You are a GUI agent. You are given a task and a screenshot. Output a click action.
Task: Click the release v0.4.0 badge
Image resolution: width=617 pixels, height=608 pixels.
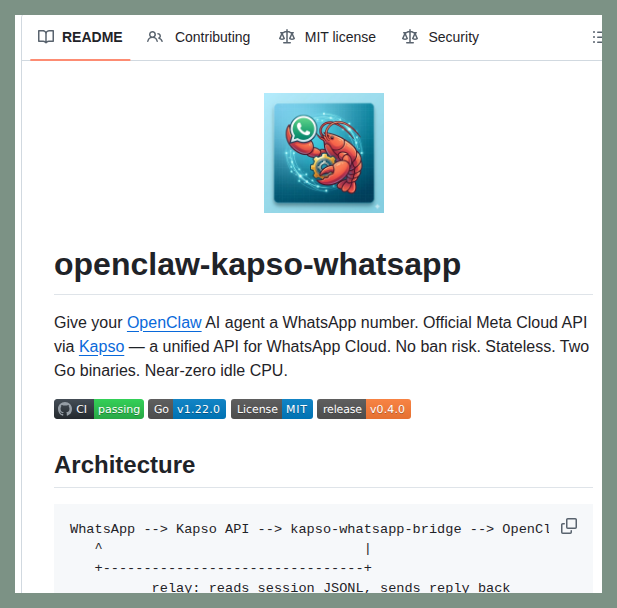(x=364, y=409)
